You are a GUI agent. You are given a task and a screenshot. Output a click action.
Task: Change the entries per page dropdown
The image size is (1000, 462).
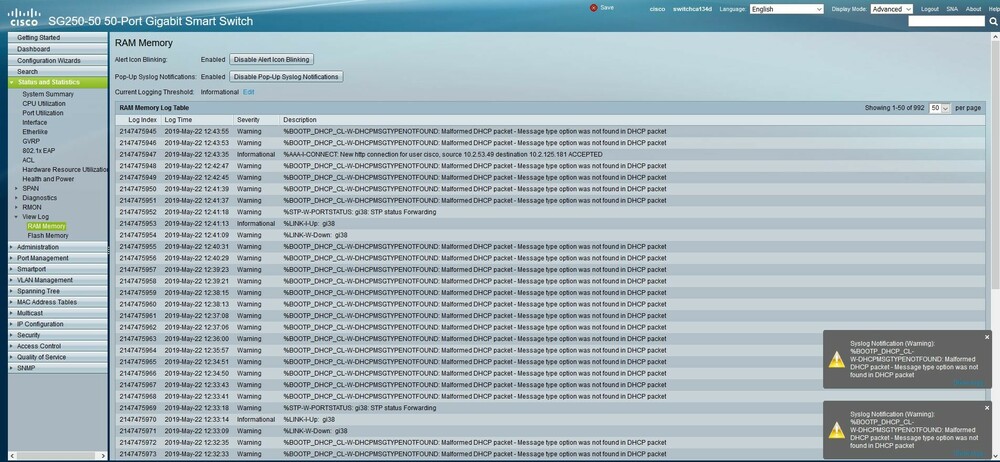tap(939, 107)
